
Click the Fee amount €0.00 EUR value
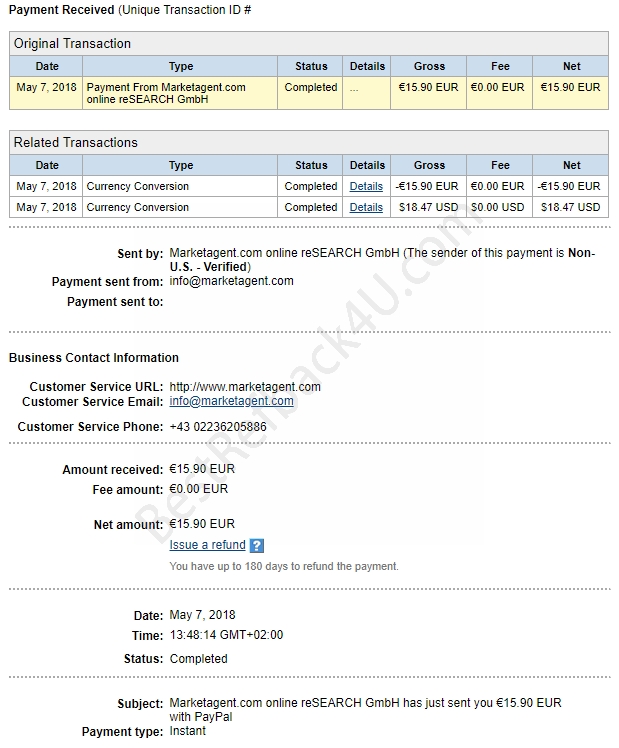[x=199, y=489]
